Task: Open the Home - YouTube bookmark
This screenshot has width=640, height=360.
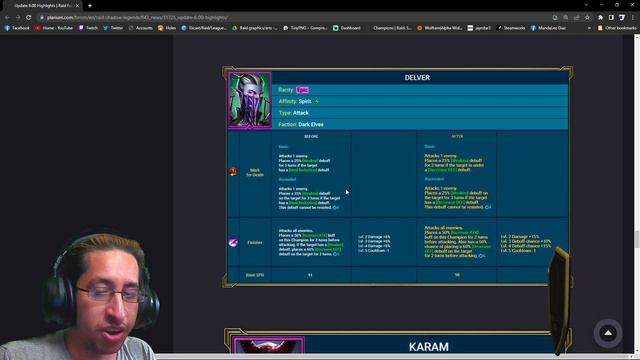Action: pyautogui.click(x=54, y=28)
